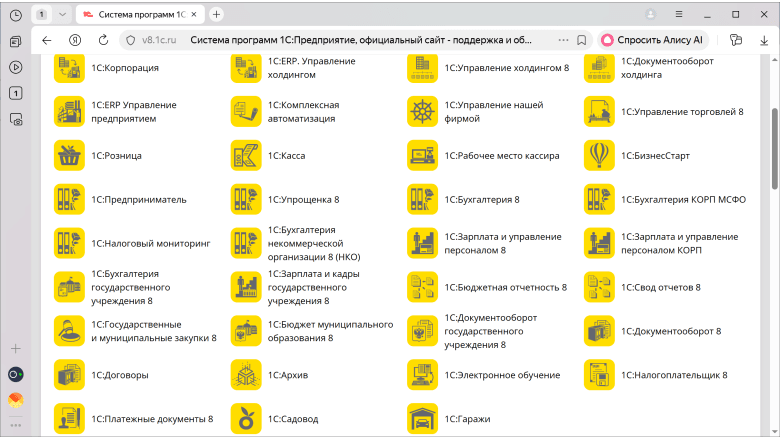Bookmark the page with the bookmark icon

tap(582, 40)
